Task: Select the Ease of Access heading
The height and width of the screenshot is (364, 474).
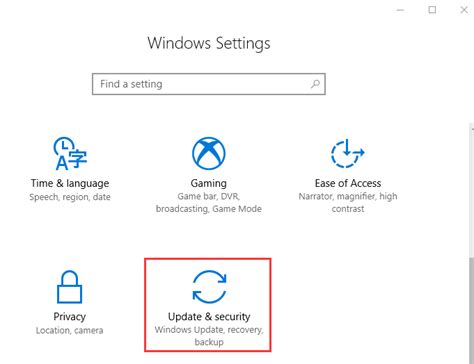Action: 348,183
